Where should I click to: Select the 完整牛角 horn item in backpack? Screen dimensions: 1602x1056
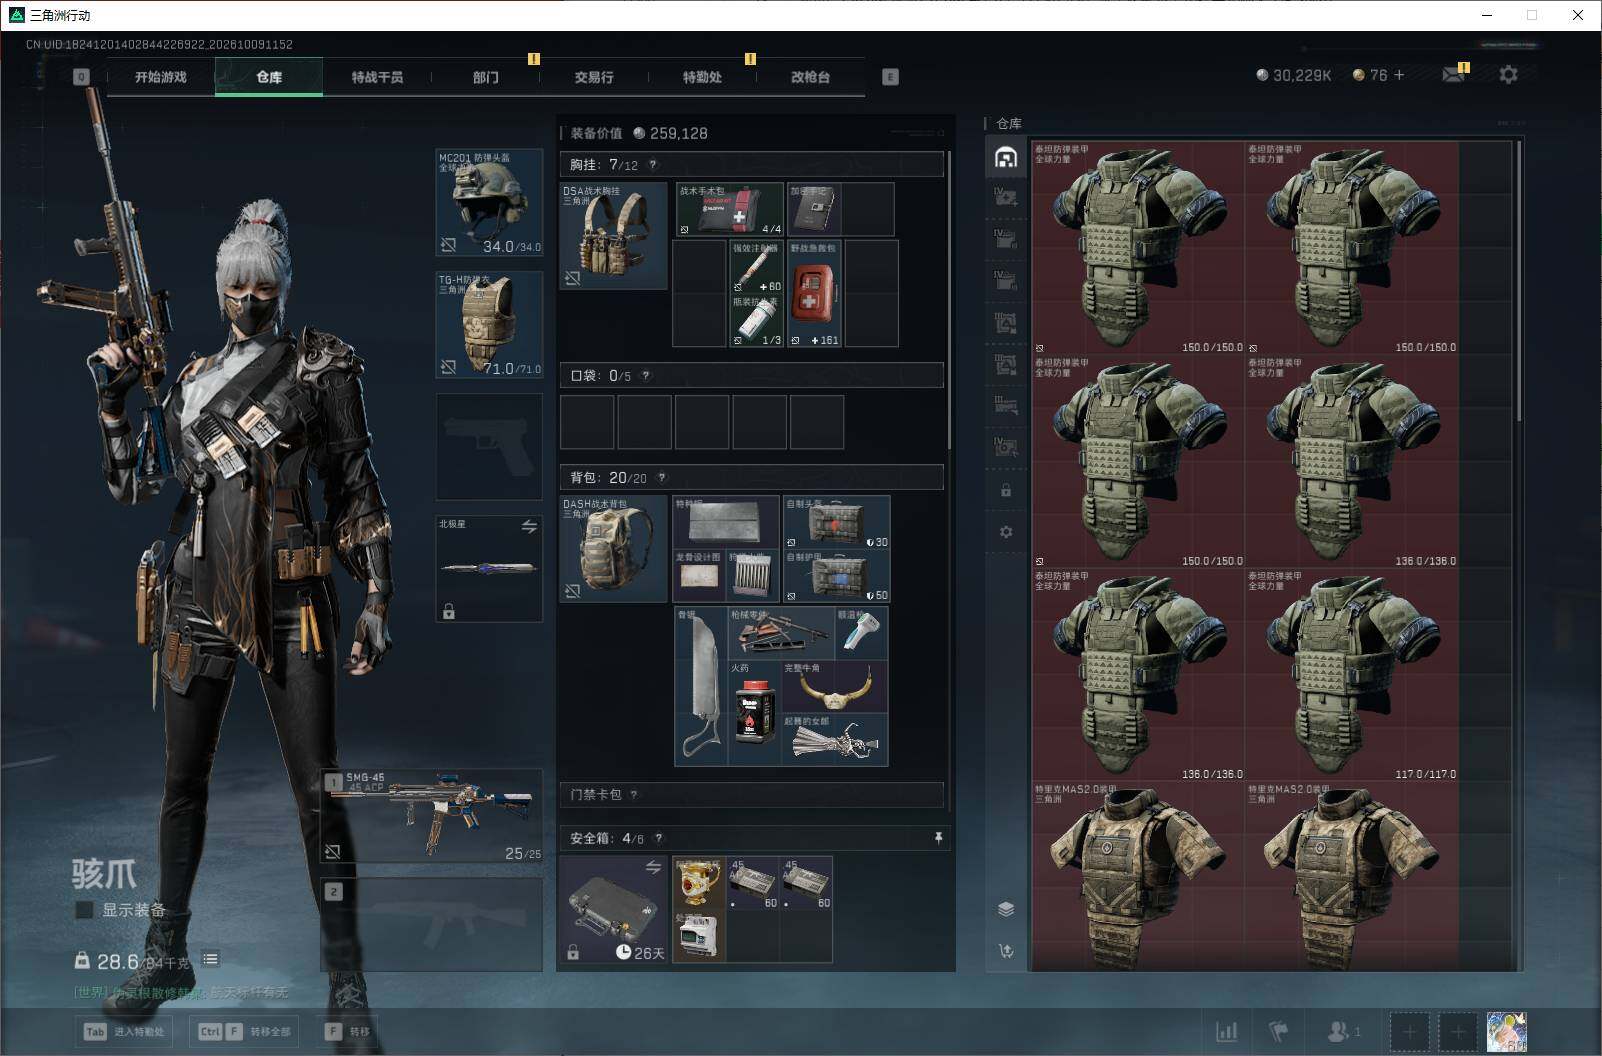point(834,686)
